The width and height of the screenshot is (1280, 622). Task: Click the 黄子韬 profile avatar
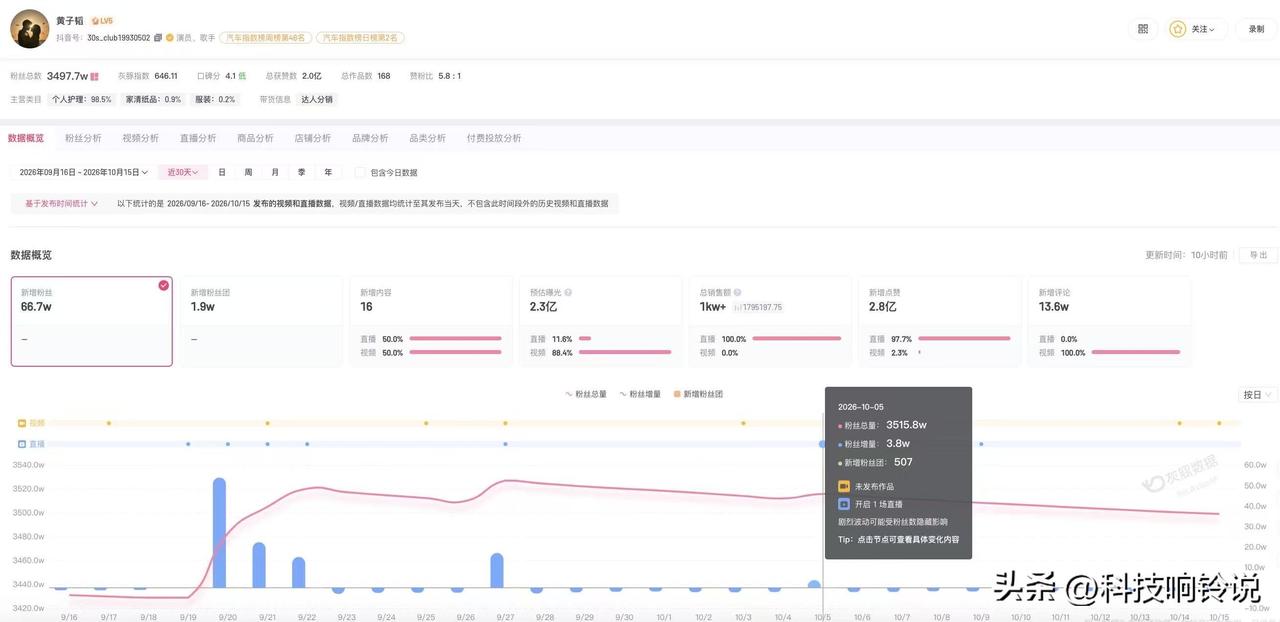(30, 29)
